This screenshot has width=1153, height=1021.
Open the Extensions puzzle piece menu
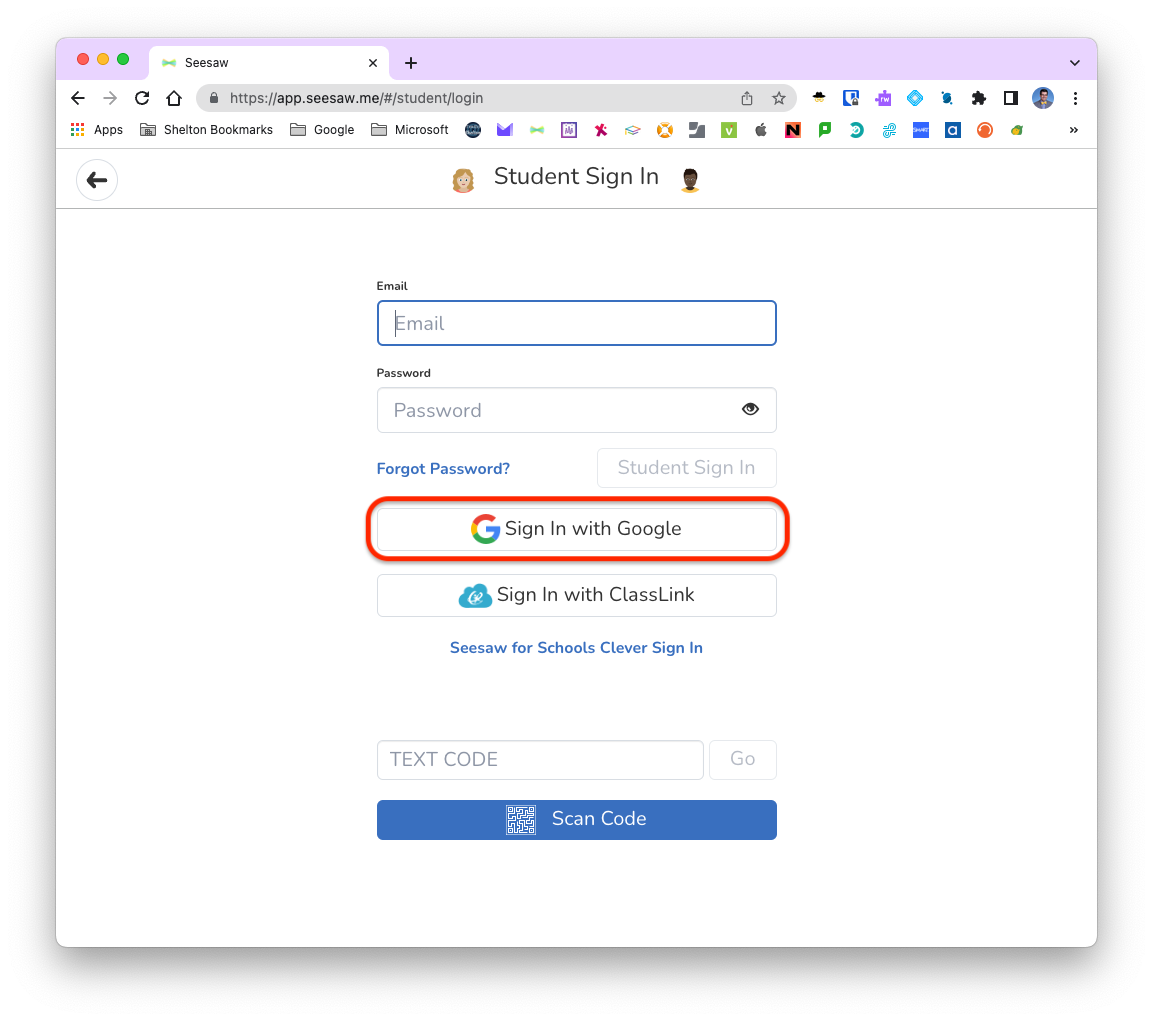(979, 98)
